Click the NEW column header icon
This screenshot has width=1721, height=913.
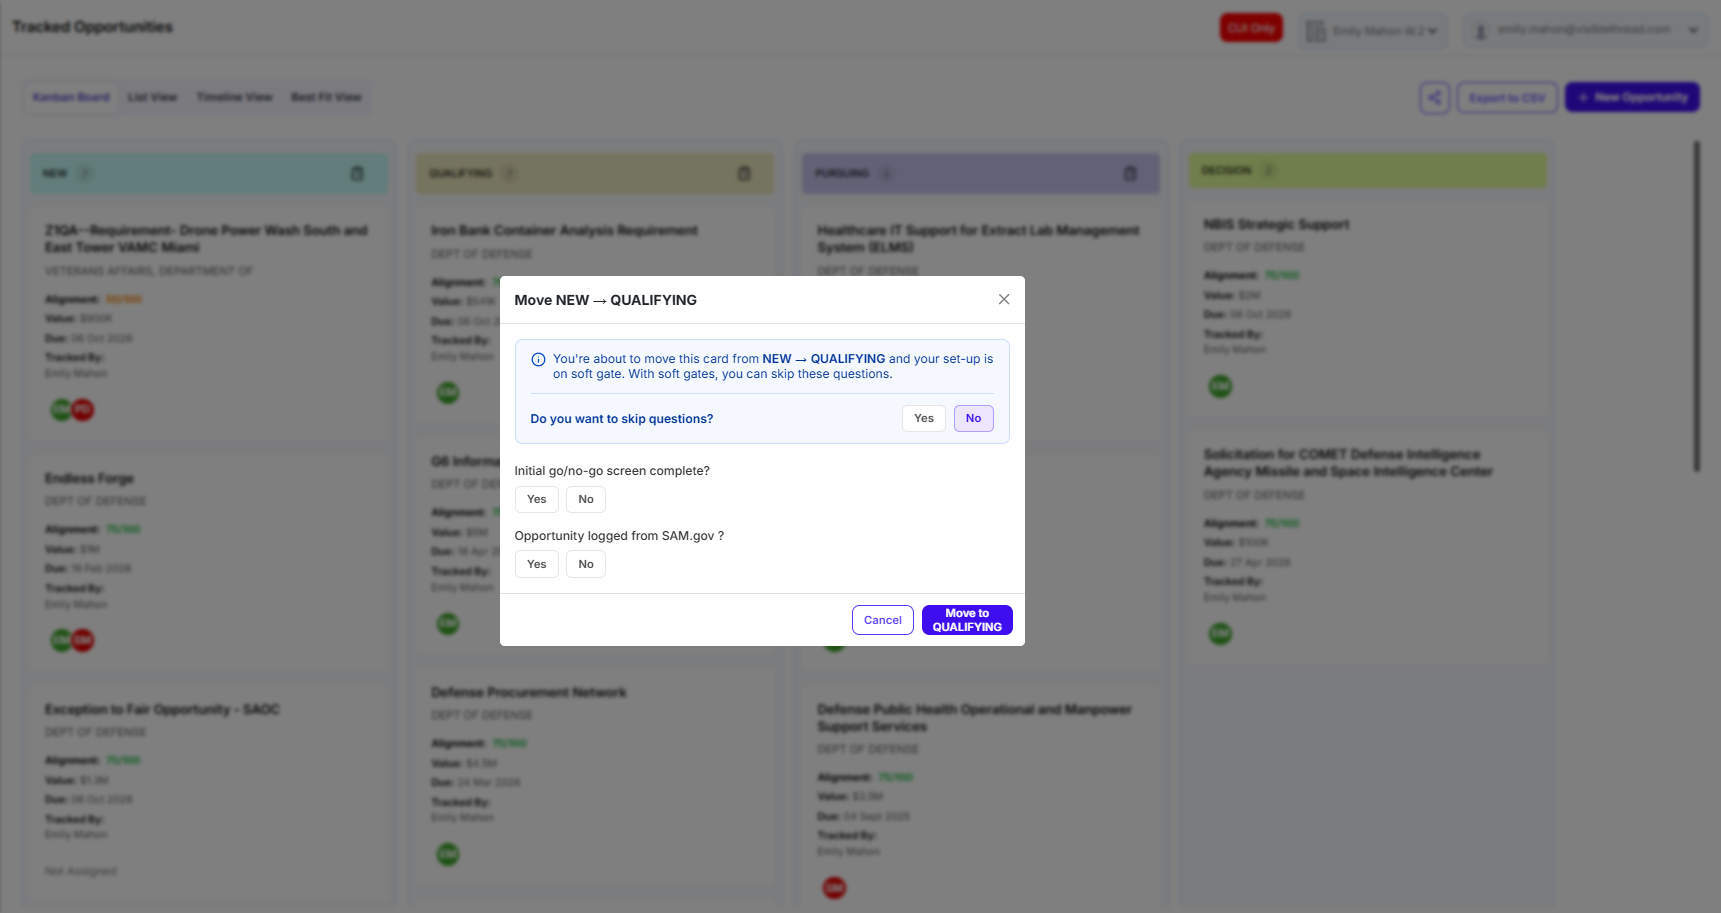357,173
